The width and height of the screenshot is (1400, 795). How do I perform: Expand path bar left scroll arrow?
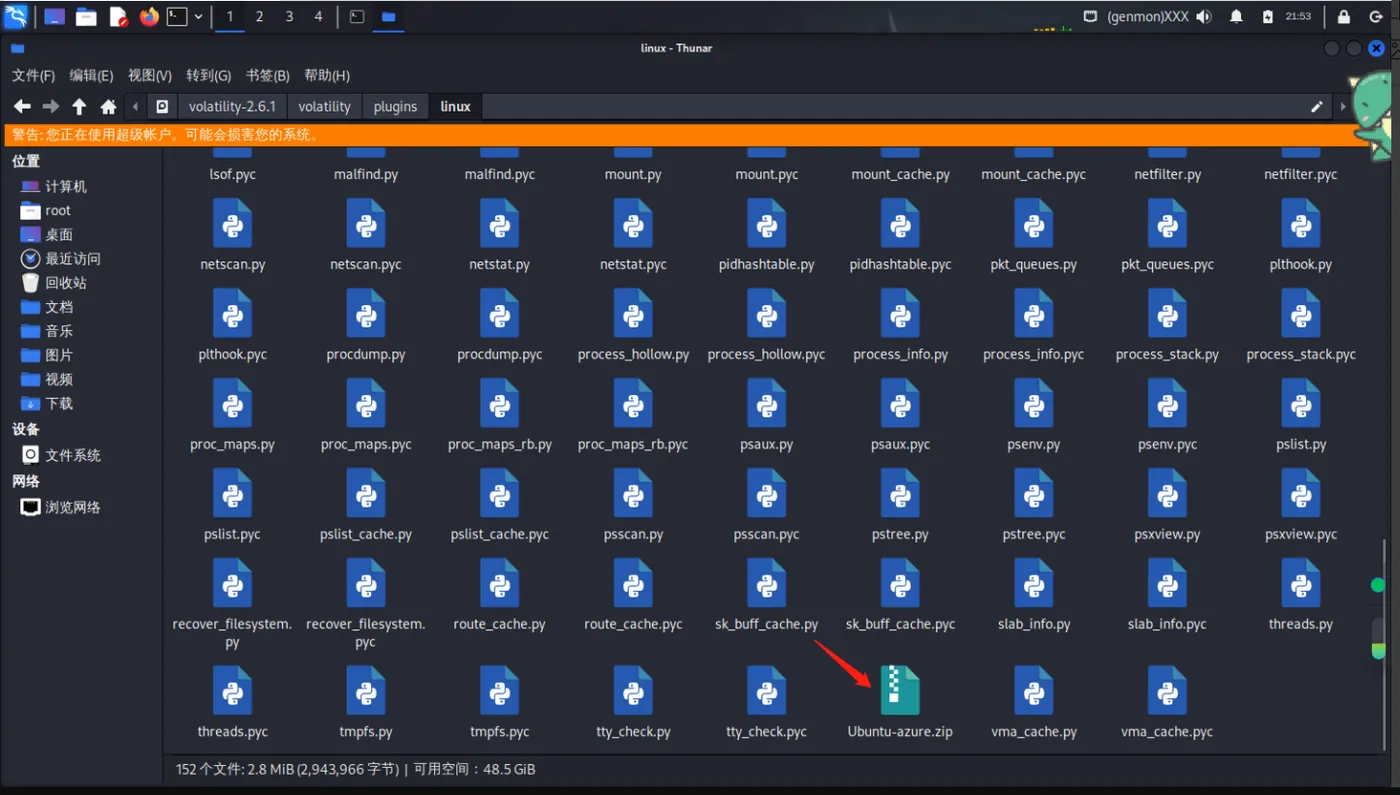coord(136,106)
